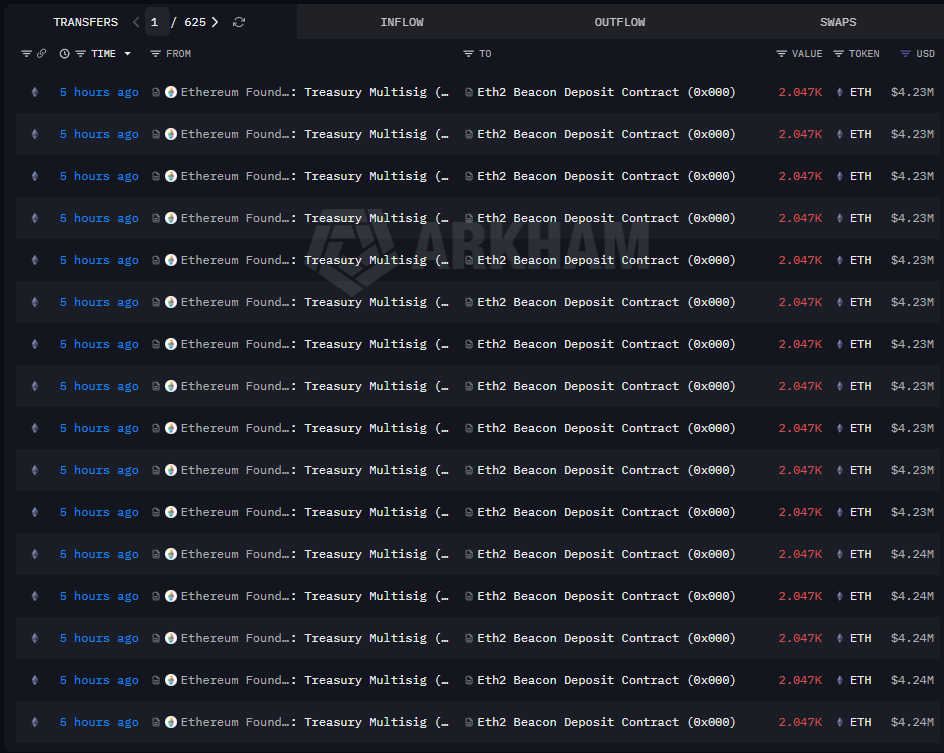Open the TOKEN column filter
The image size is (944, 753).
click(838, 53)
